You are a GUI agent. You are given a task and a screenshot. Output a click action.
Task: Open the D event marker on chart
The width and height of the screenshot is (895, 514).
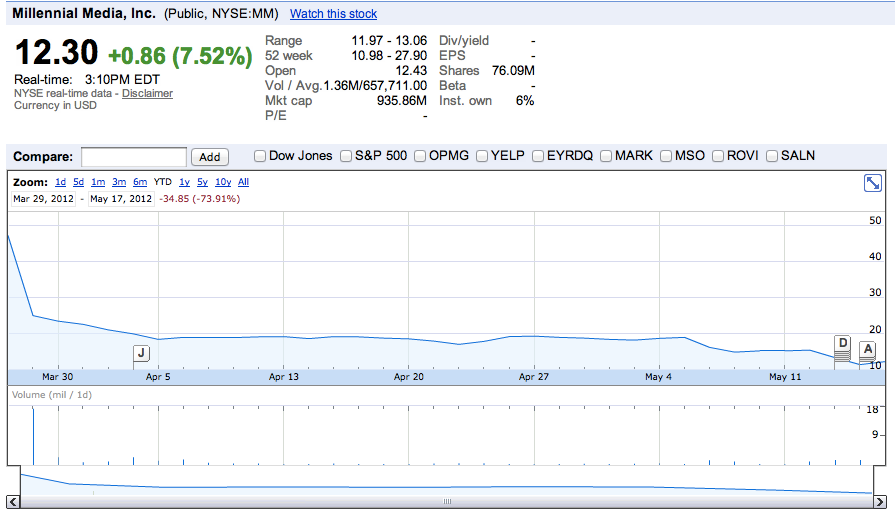tap(843, 344)
